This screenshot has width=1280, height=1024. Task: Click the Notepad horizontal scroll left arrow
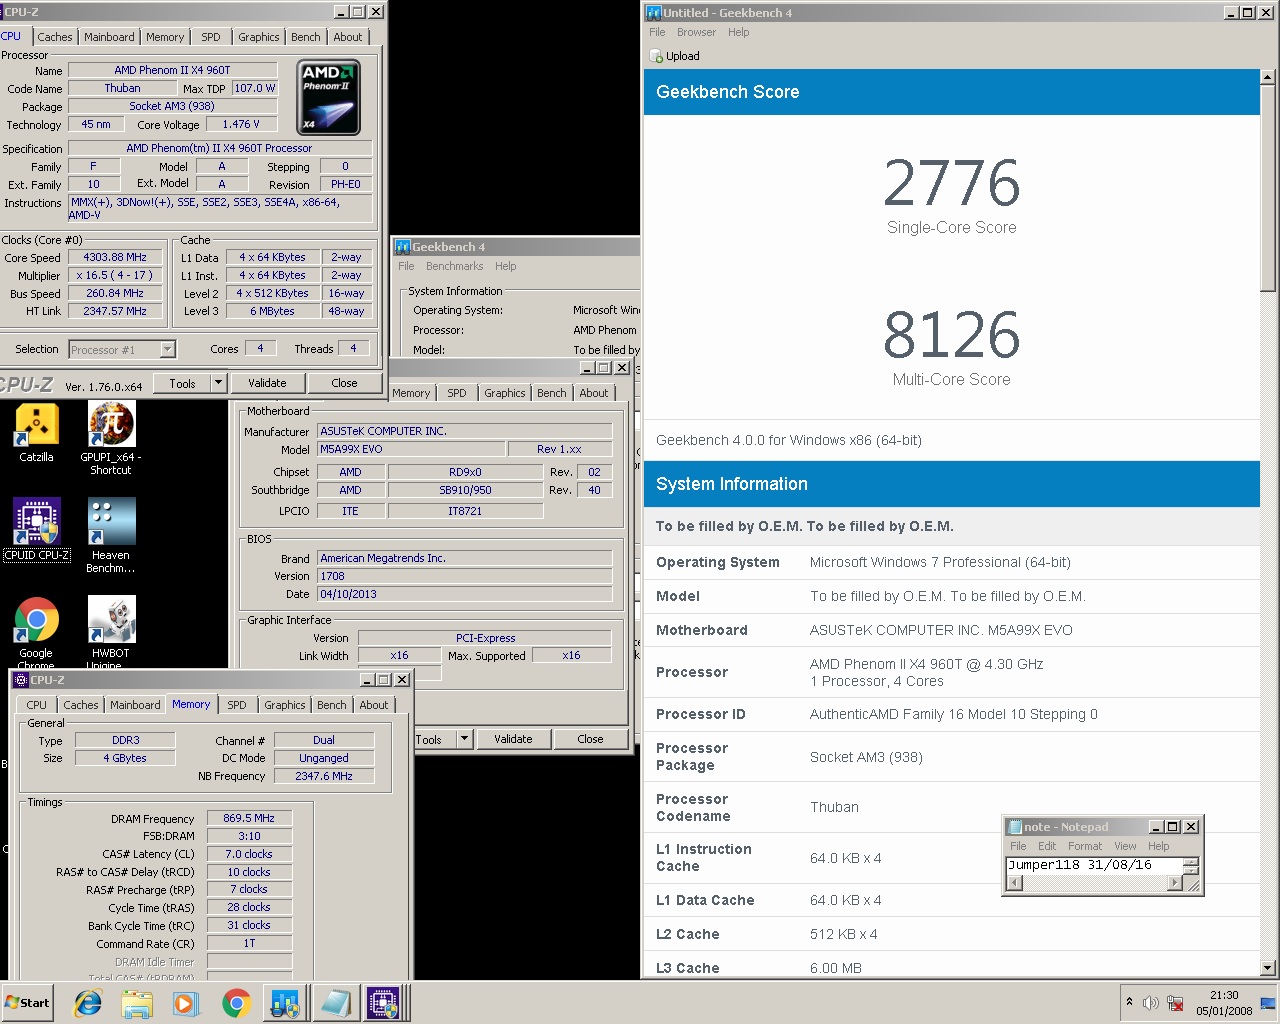pos(1014,883)
